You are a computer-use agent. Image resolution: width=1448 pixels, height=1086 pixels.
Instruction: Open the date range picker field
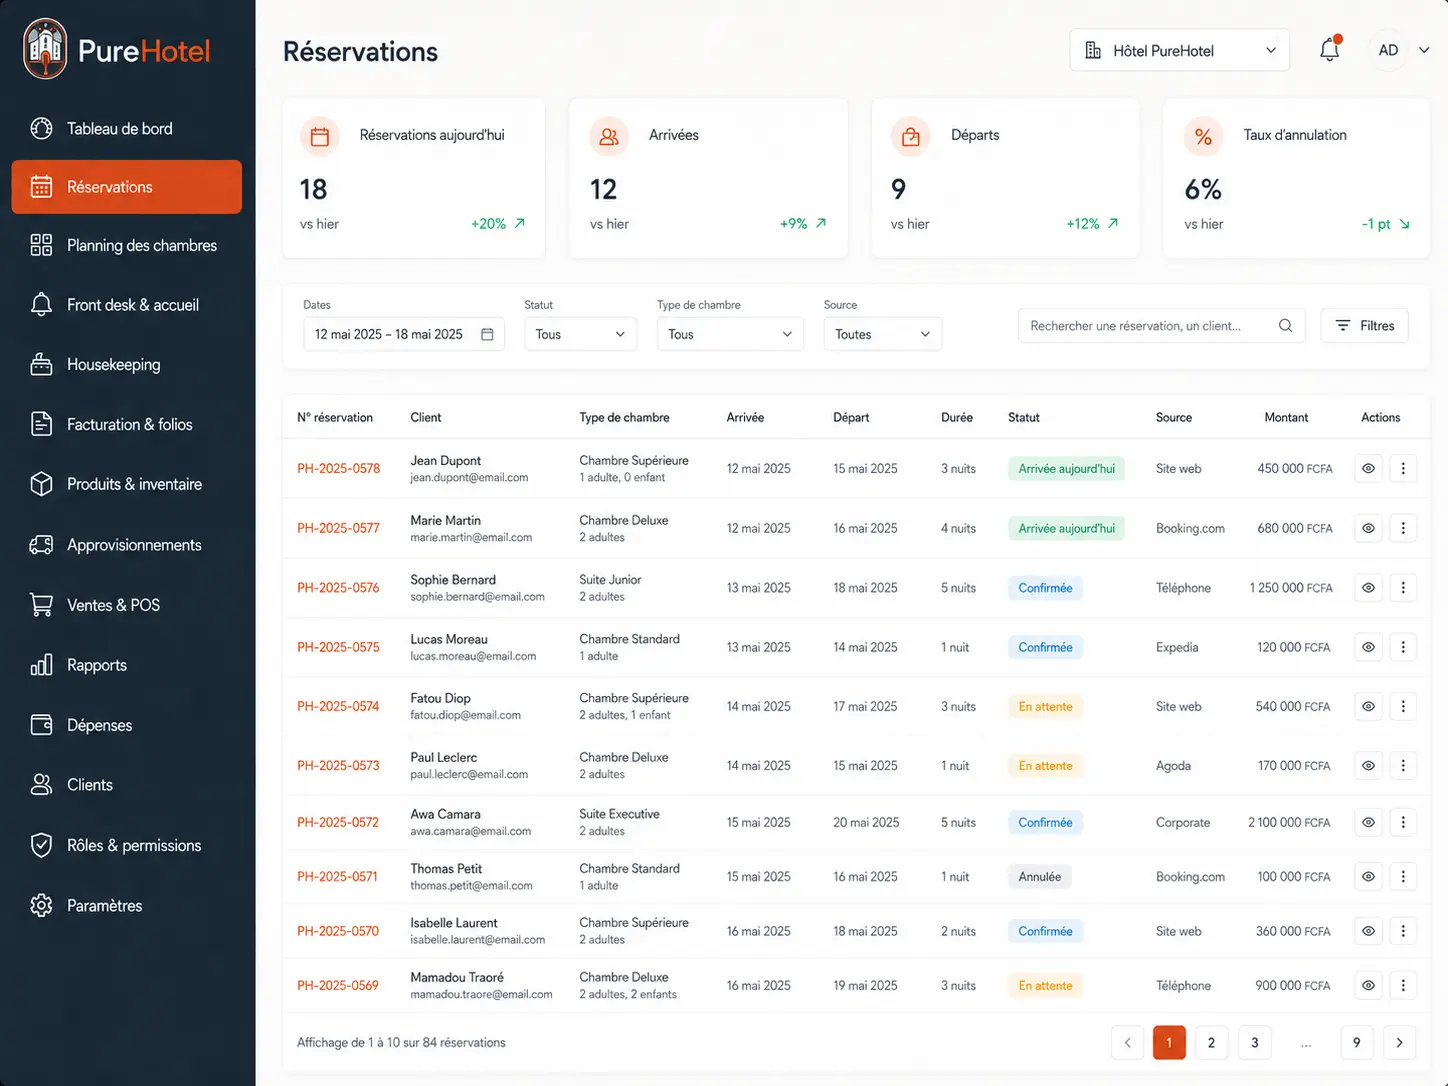click(404, 334)
